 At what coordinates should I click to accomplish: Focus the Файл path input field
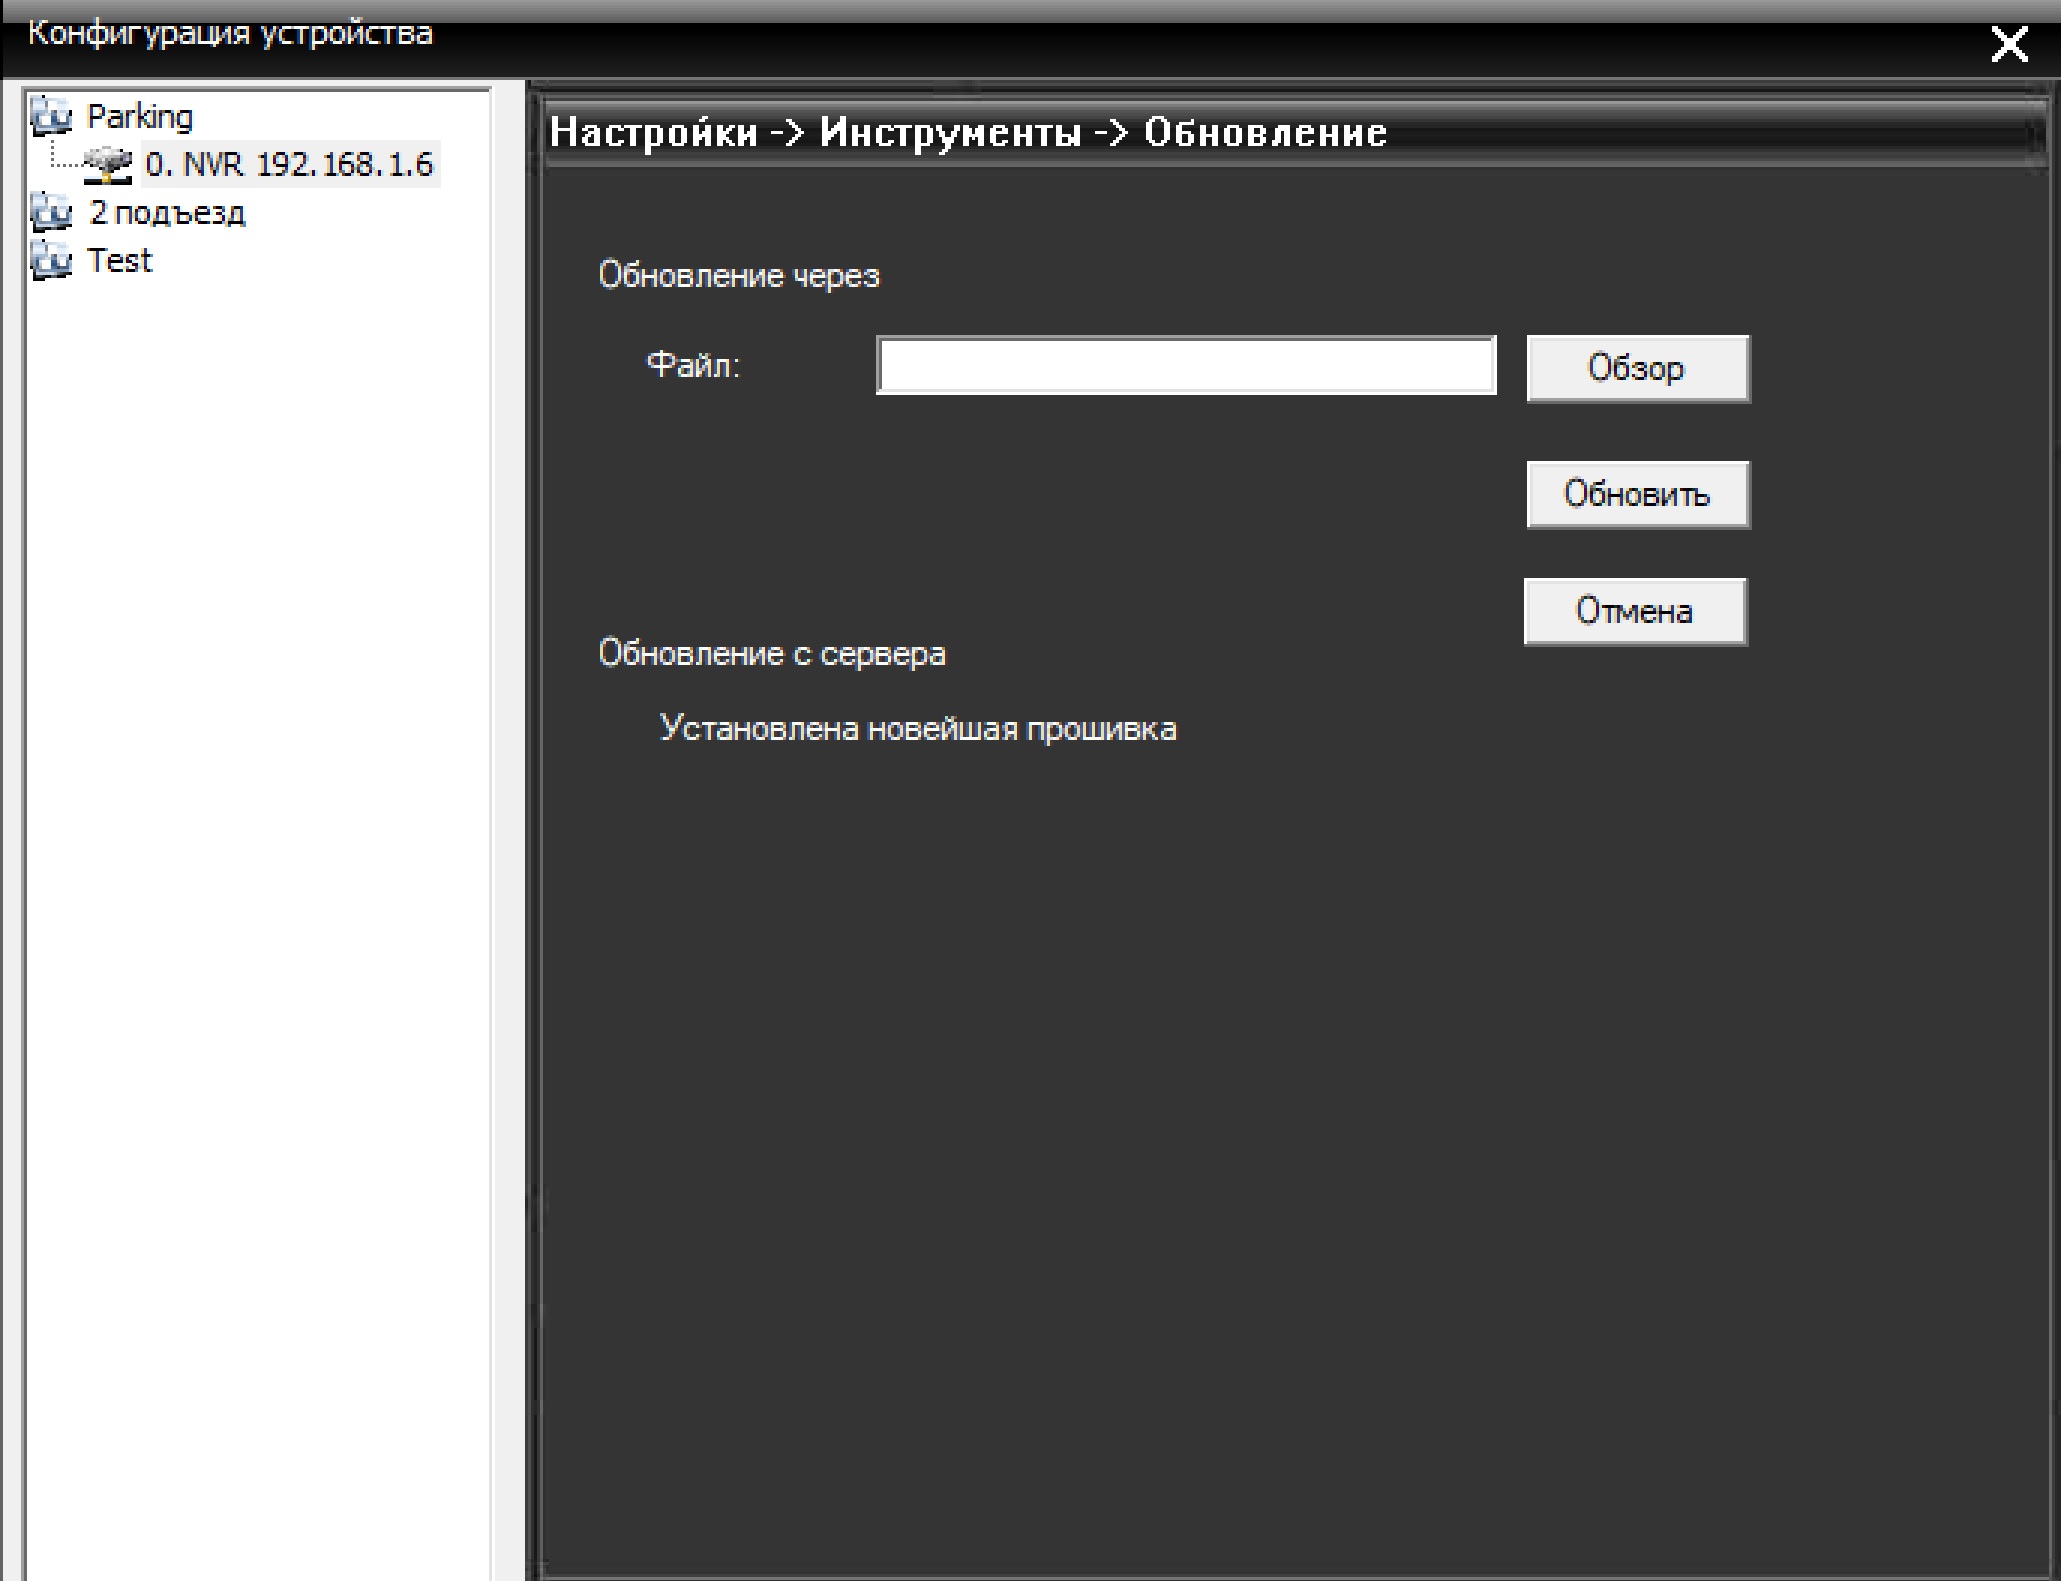1186,366
